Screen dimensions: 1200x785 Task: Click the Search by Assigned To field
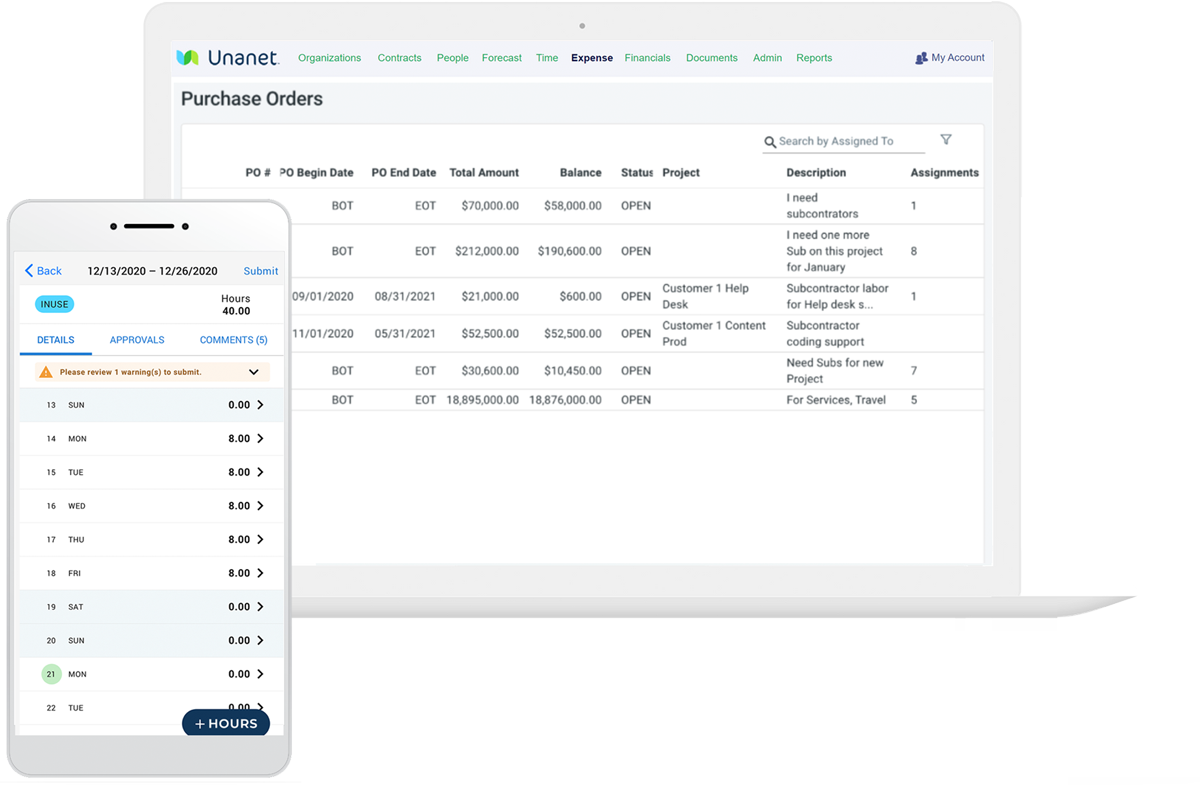[x=843, y=141]
